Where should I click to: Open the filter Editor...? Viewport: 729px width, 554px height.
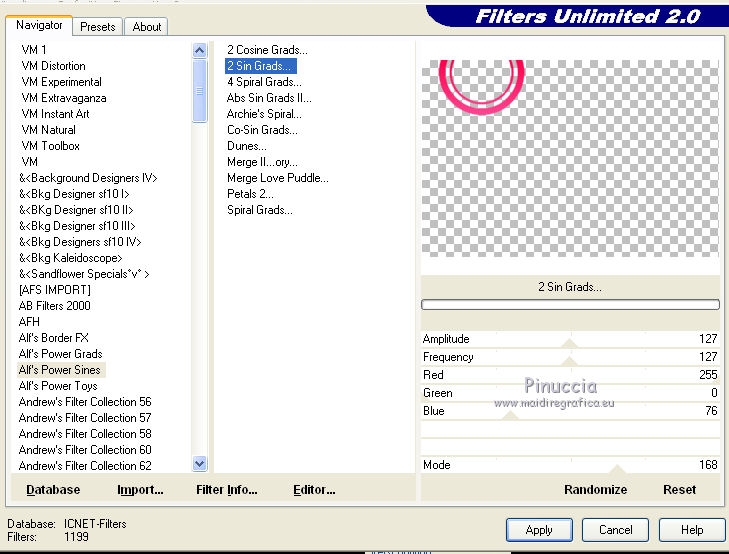(x=314, y=490)
